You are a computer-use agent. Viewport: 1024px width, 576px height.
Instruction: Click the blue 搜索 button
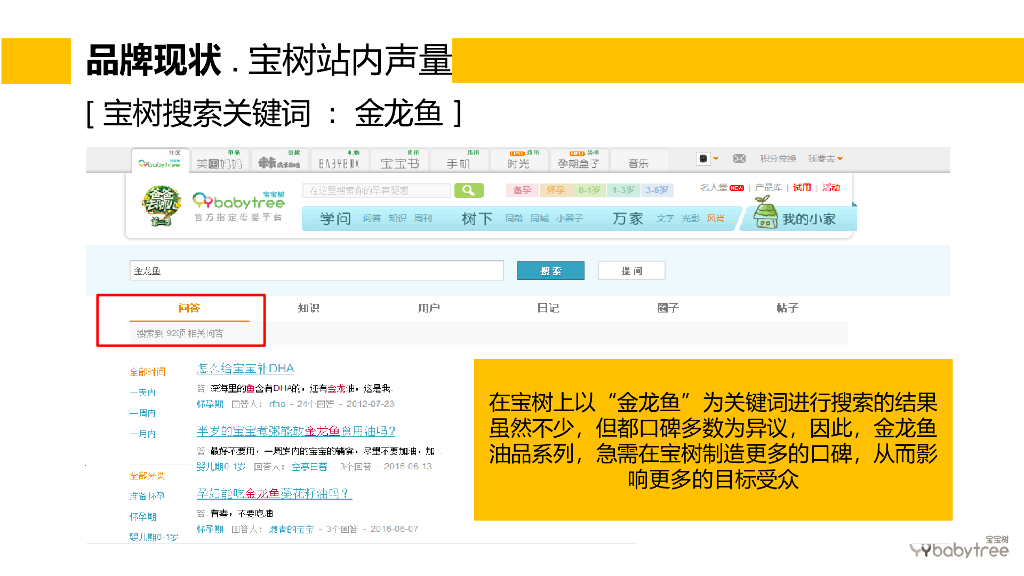(x=551, y=270)
